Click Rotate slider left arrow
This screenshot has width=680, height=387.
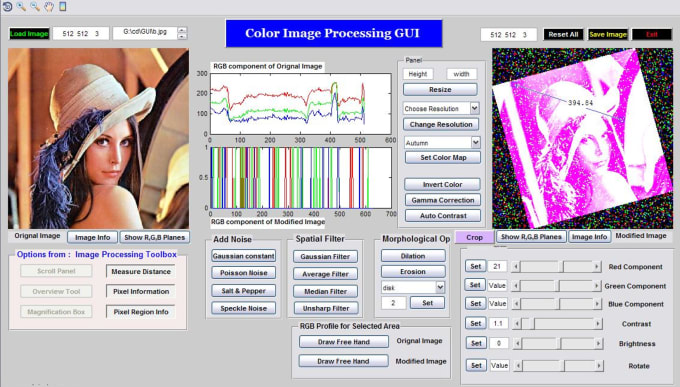click(x=518, y=366)
